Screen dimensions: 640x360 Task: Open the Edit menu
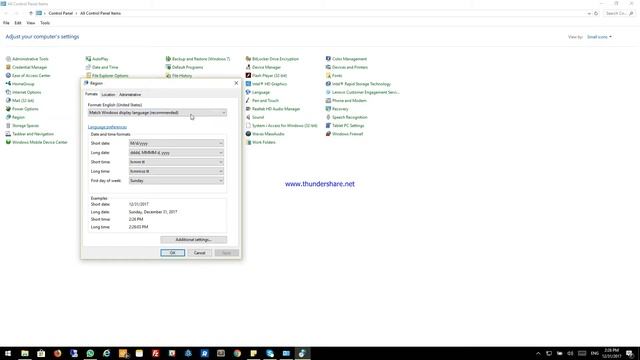tap(18, 23)
